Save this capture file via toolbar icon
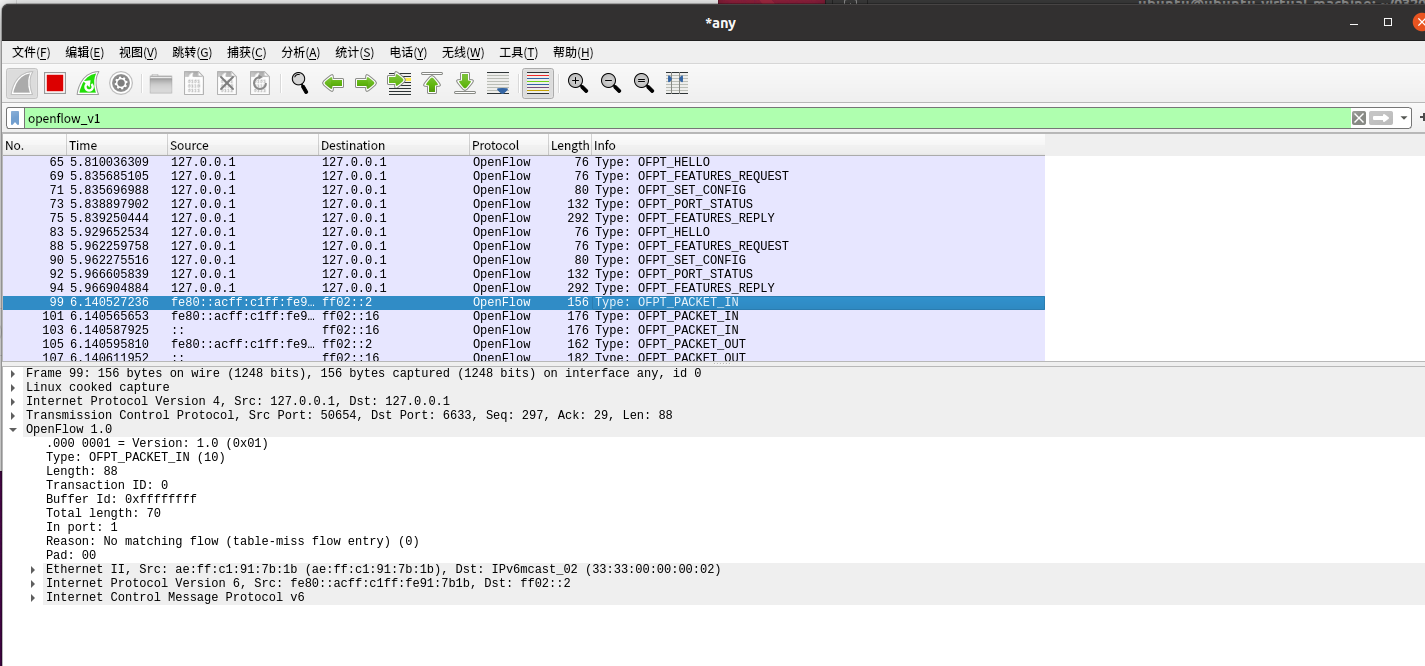Viewport: 1425px width, 666px height. click(194, 83)
